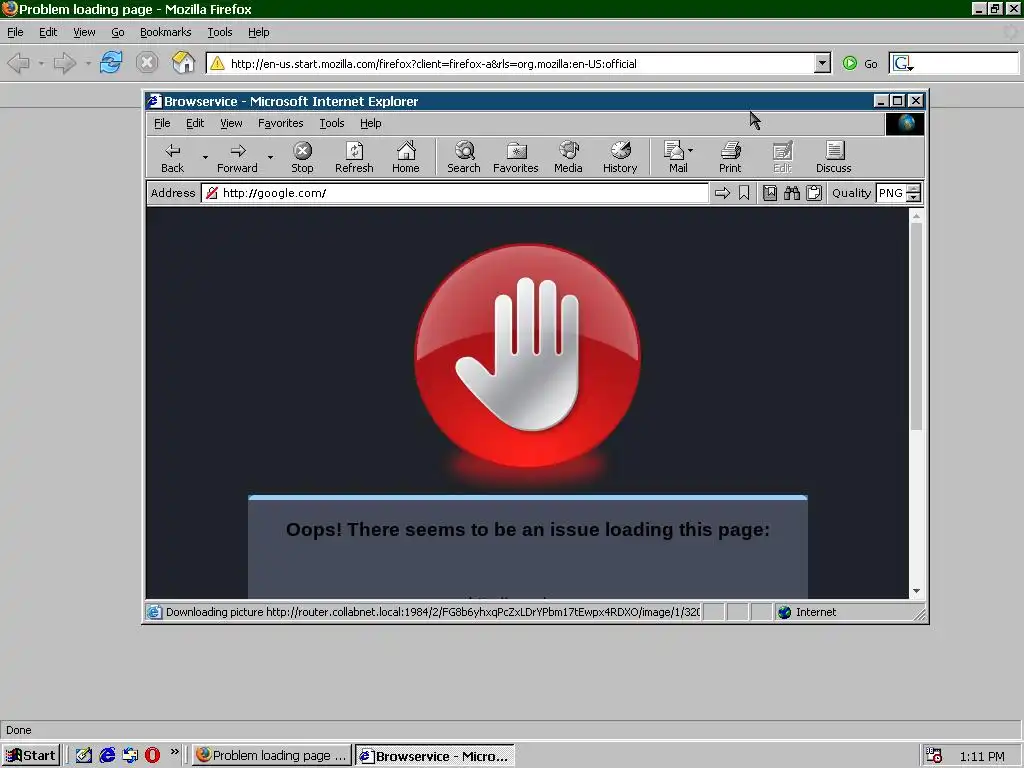Open Internet Explorer Favorites menu
Screen dimensions: 1024x768
[281, 123]
